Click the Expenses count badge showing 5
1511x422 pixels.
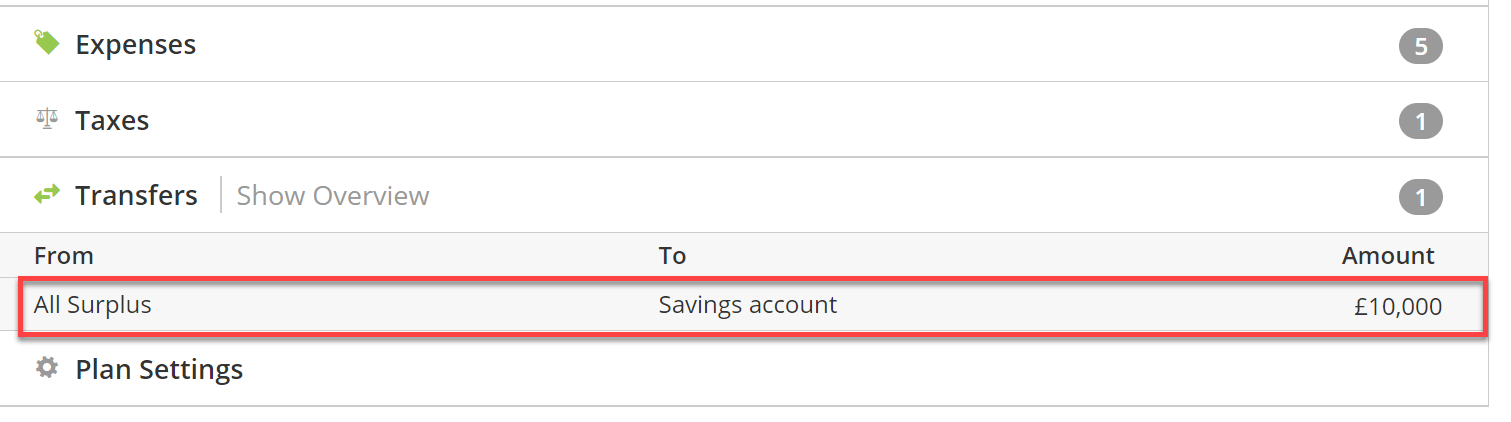1420,46
